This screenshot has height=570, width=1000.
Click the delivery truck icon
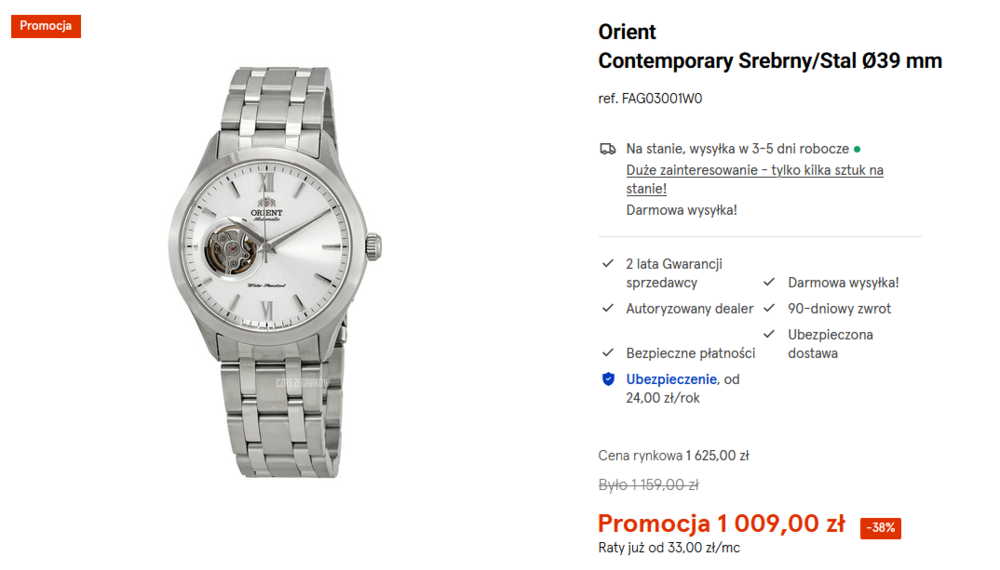[608, 149]
